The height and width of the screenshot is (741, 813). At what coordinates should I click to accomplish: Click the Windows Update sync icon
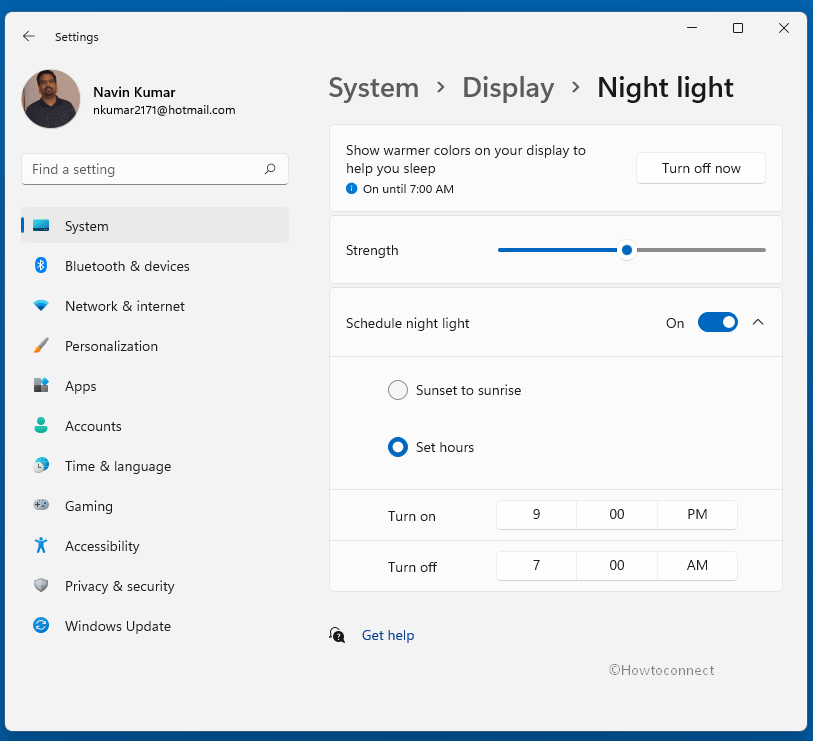tap(41, 625)
